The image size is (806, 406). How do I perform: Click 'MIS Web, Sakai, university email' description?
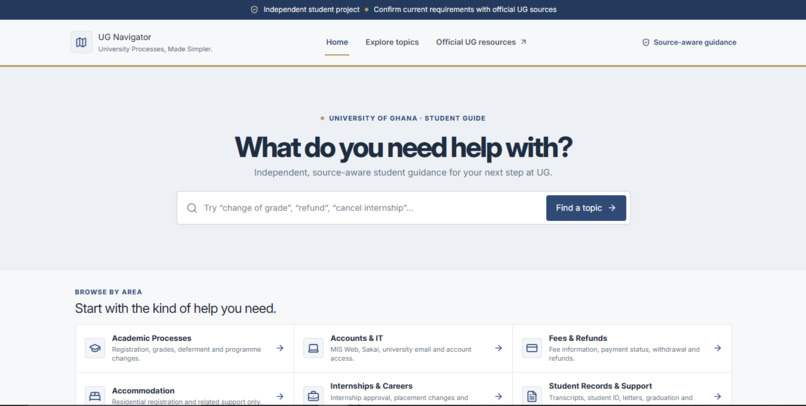401,354
